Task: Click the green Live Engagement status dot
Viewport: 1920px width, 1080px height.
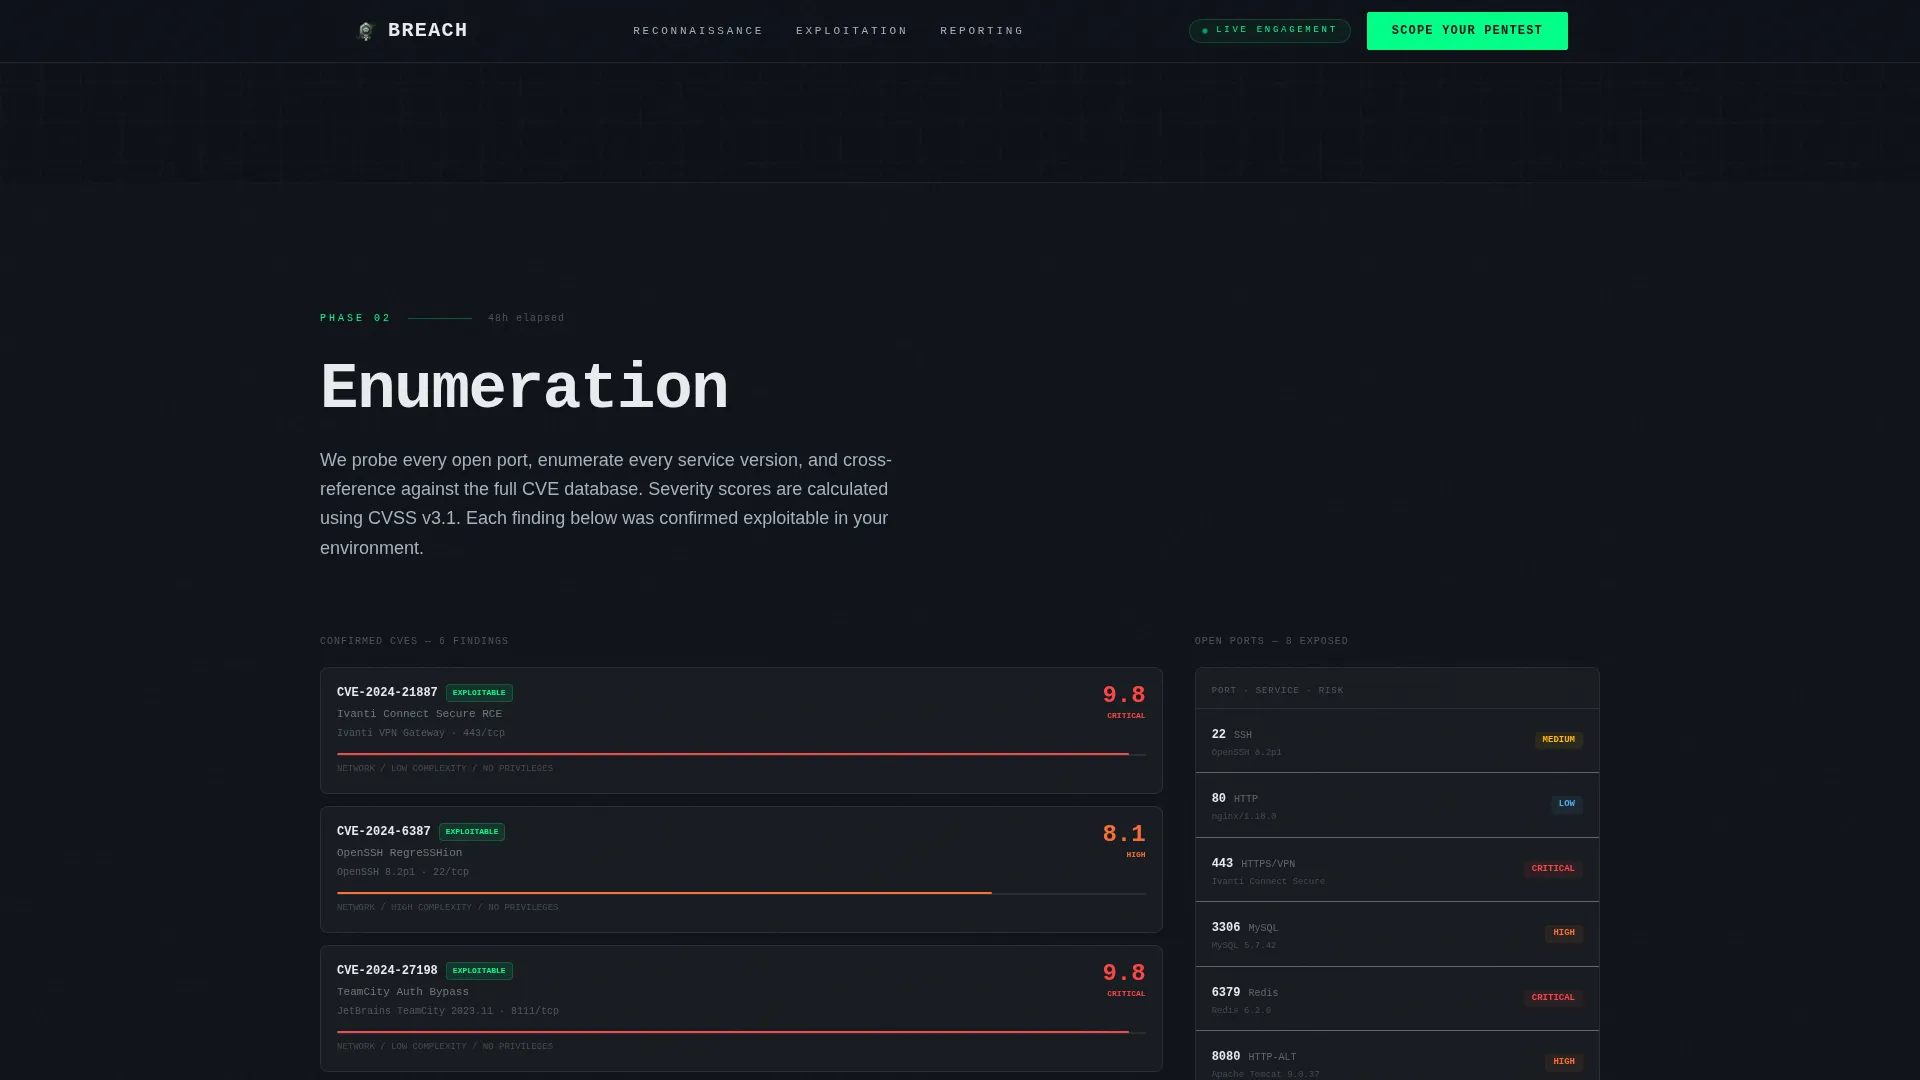Action: [x=1205, y=31]
